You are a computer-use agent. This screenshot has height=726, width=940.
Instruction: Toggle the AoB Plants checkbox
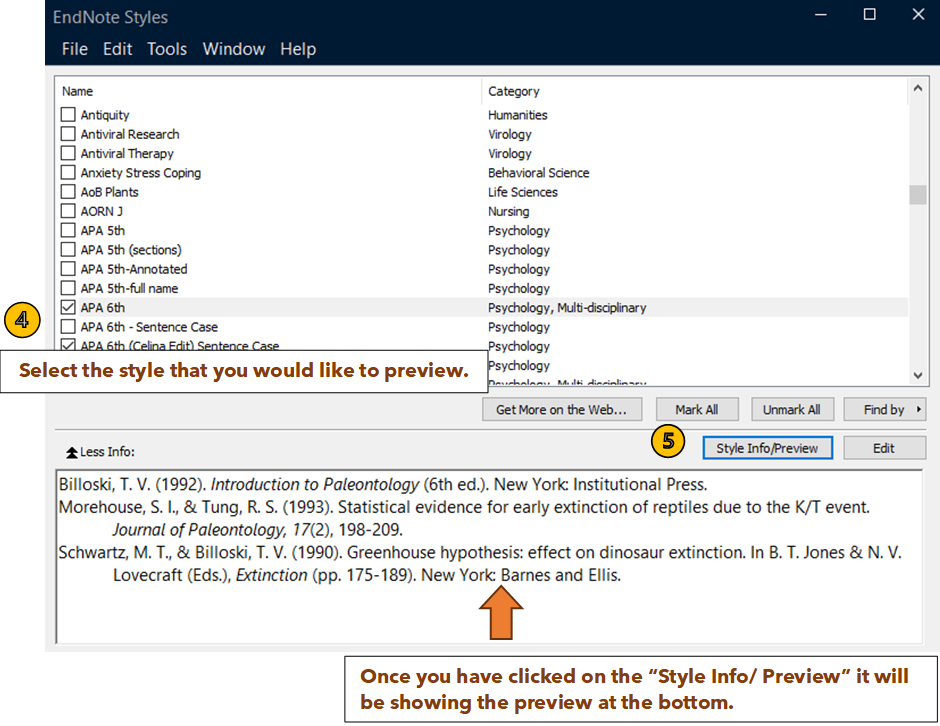tap(66, 191)
